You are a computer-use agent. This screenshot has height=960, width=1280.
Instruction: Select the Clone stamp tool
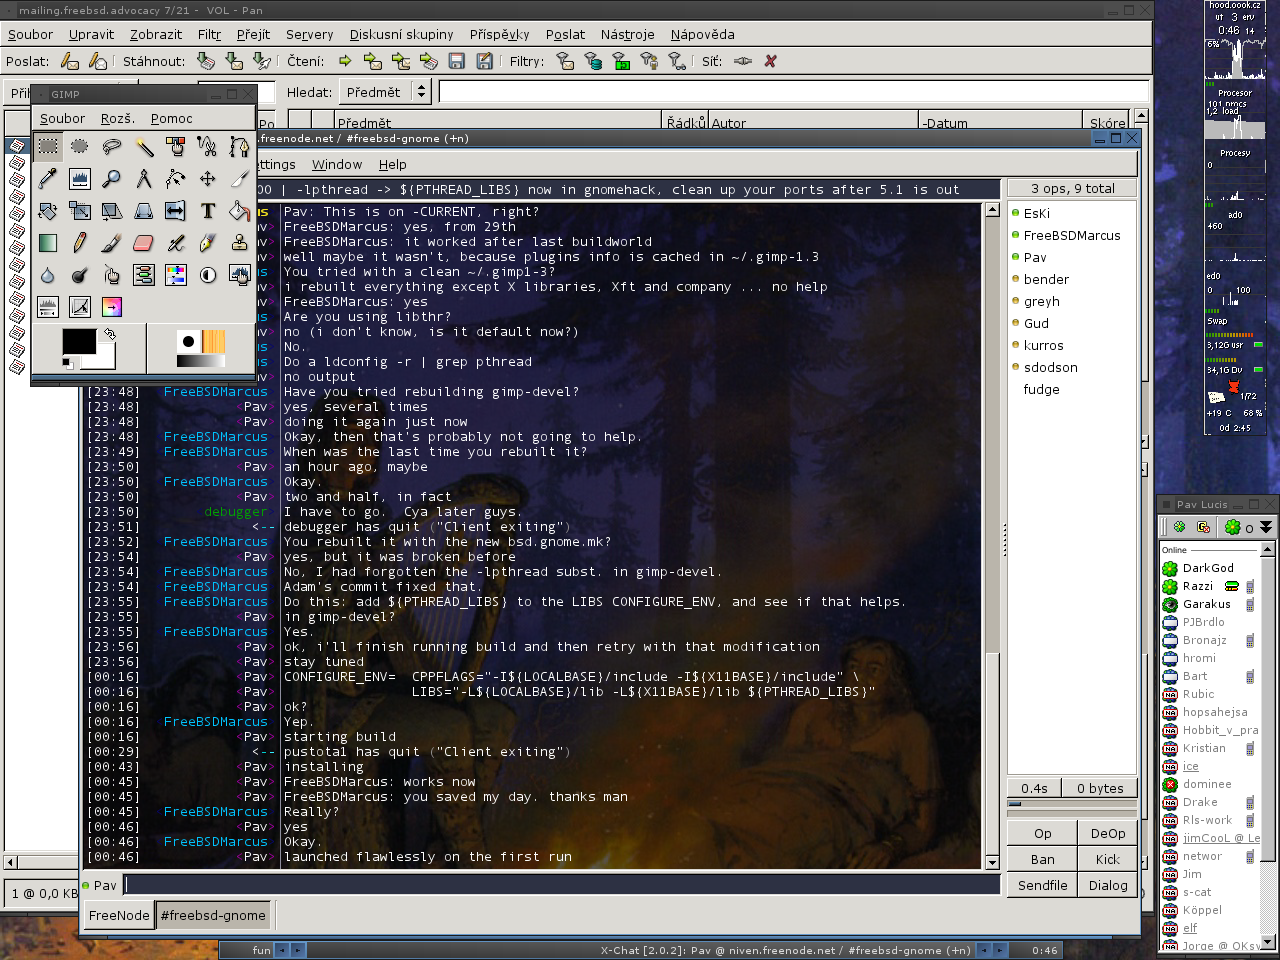pyautogui.click(x=239, y=243)
